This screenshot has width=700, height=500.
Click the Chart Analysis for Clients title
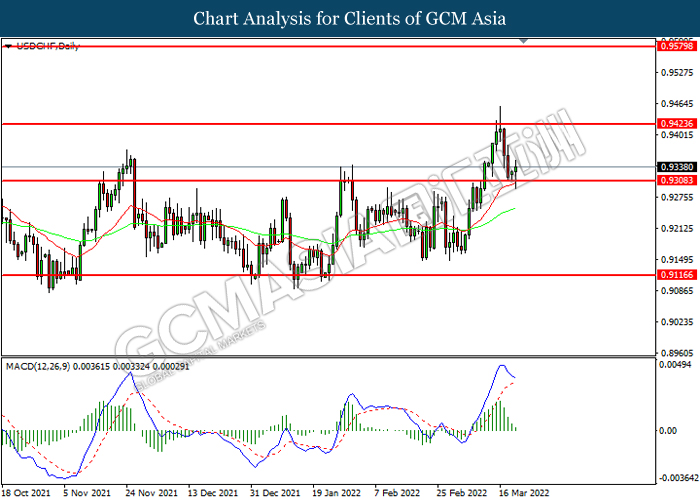(x=350, y=18)
